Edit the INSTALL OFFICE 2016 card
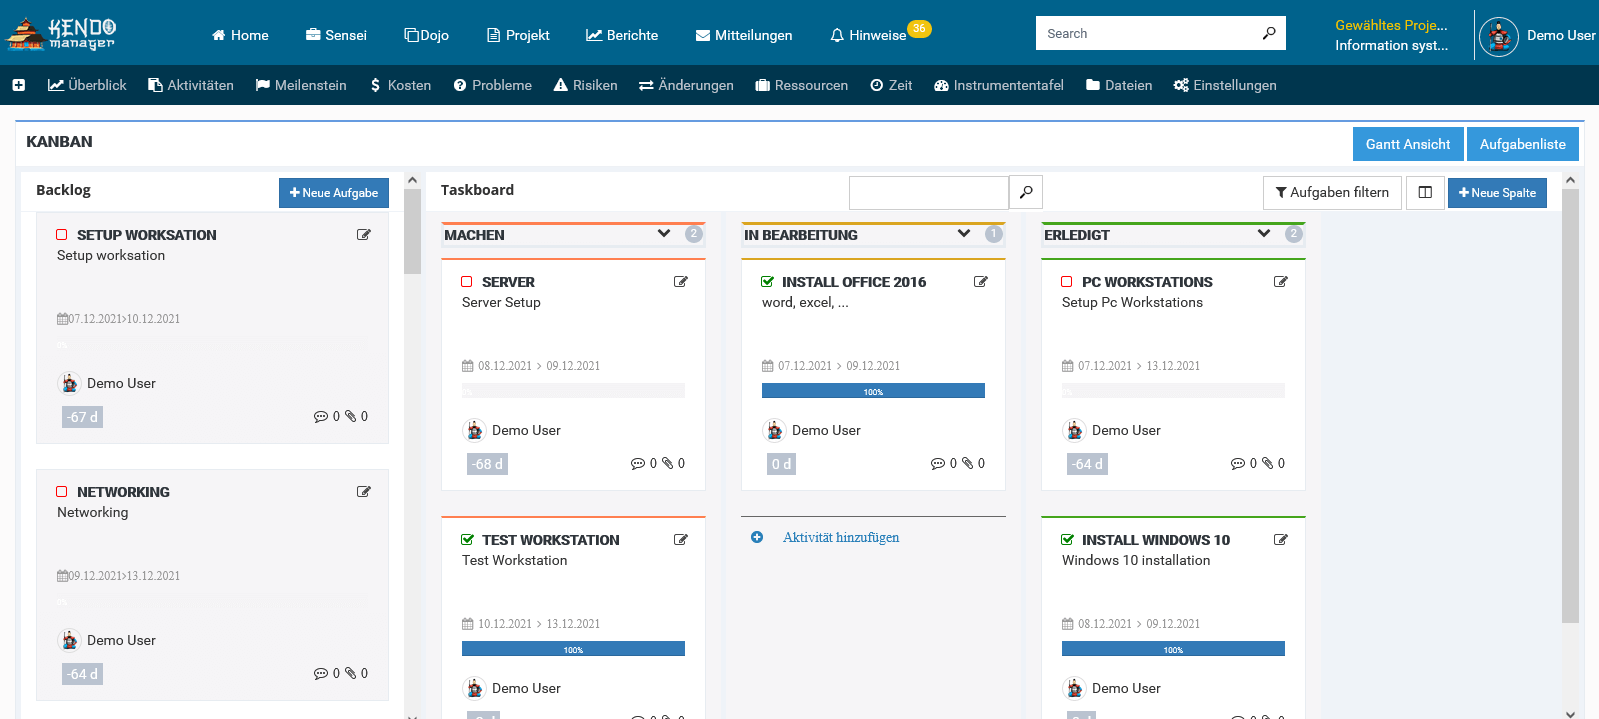Viewport: 1599px width, 719px height. 980,282
